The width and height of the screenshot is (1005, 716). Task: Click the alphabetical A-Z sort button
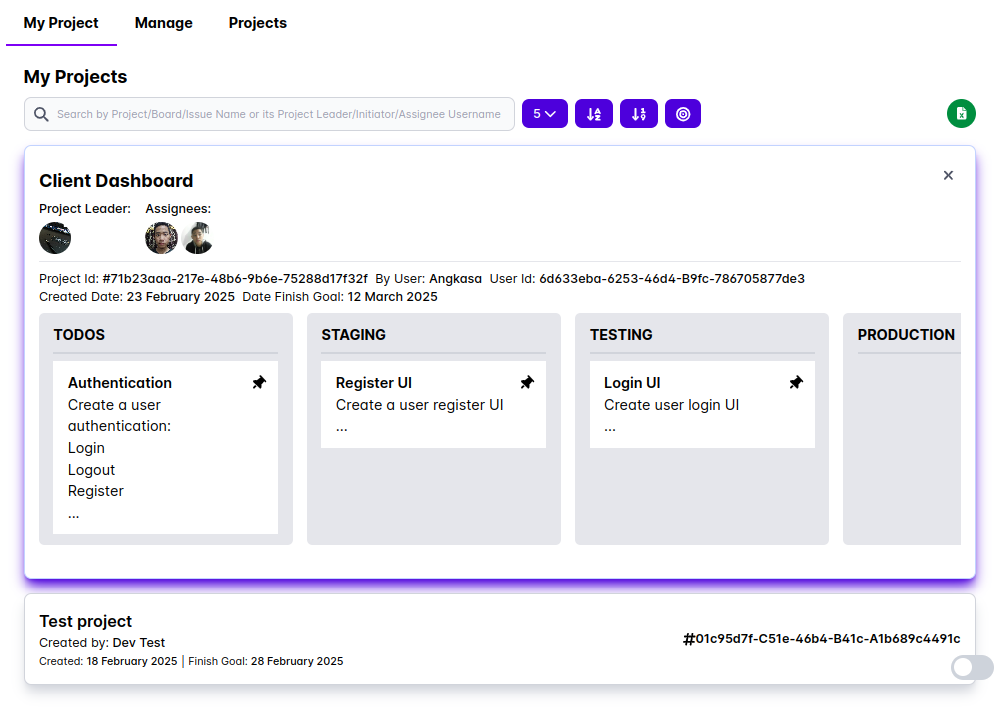coord(593,114)
